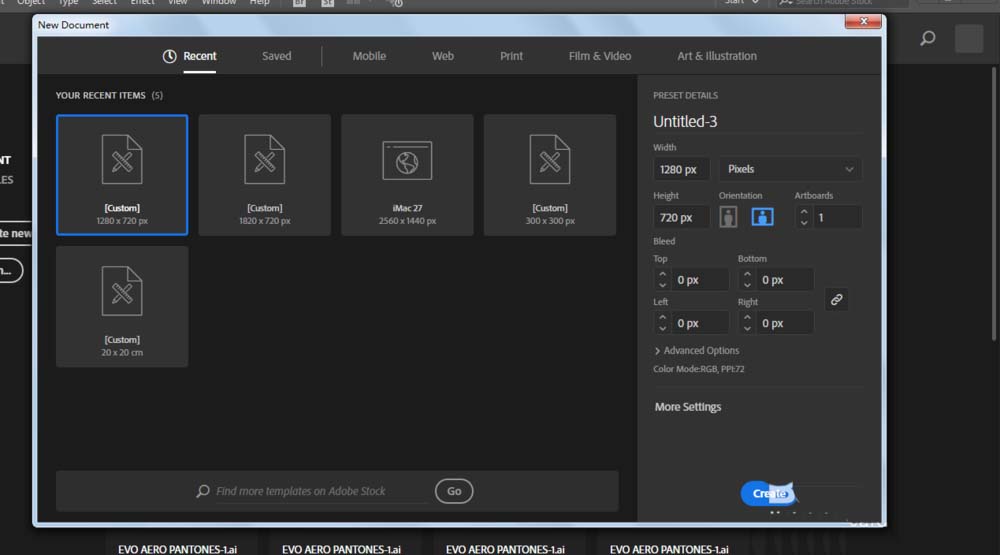The image size is (1000, 555).
Task: Set orientation to landscape
Action: coord(762,218)
